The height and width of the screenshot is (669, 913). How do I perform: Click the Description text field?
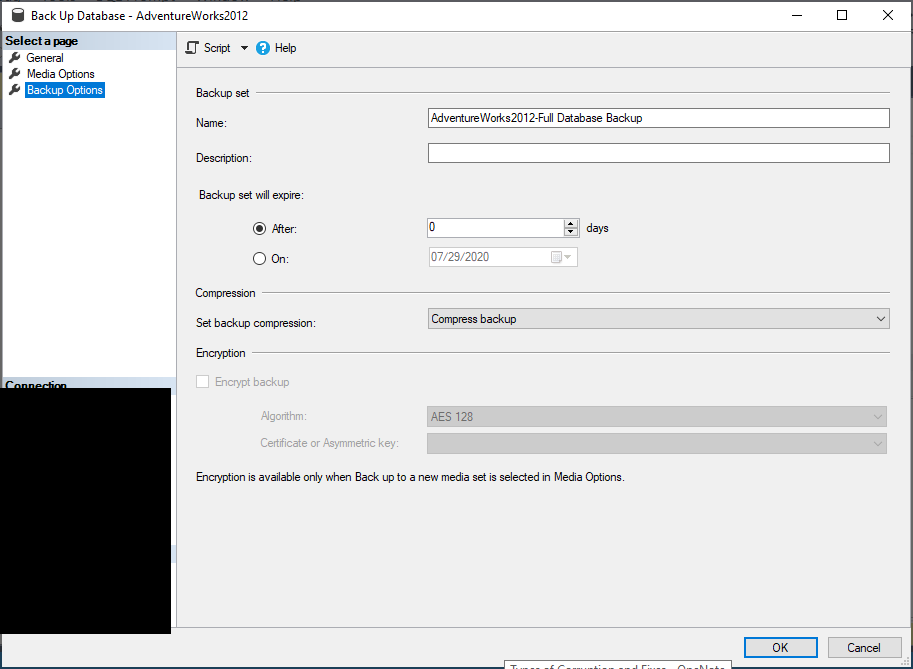pos(659,153)
